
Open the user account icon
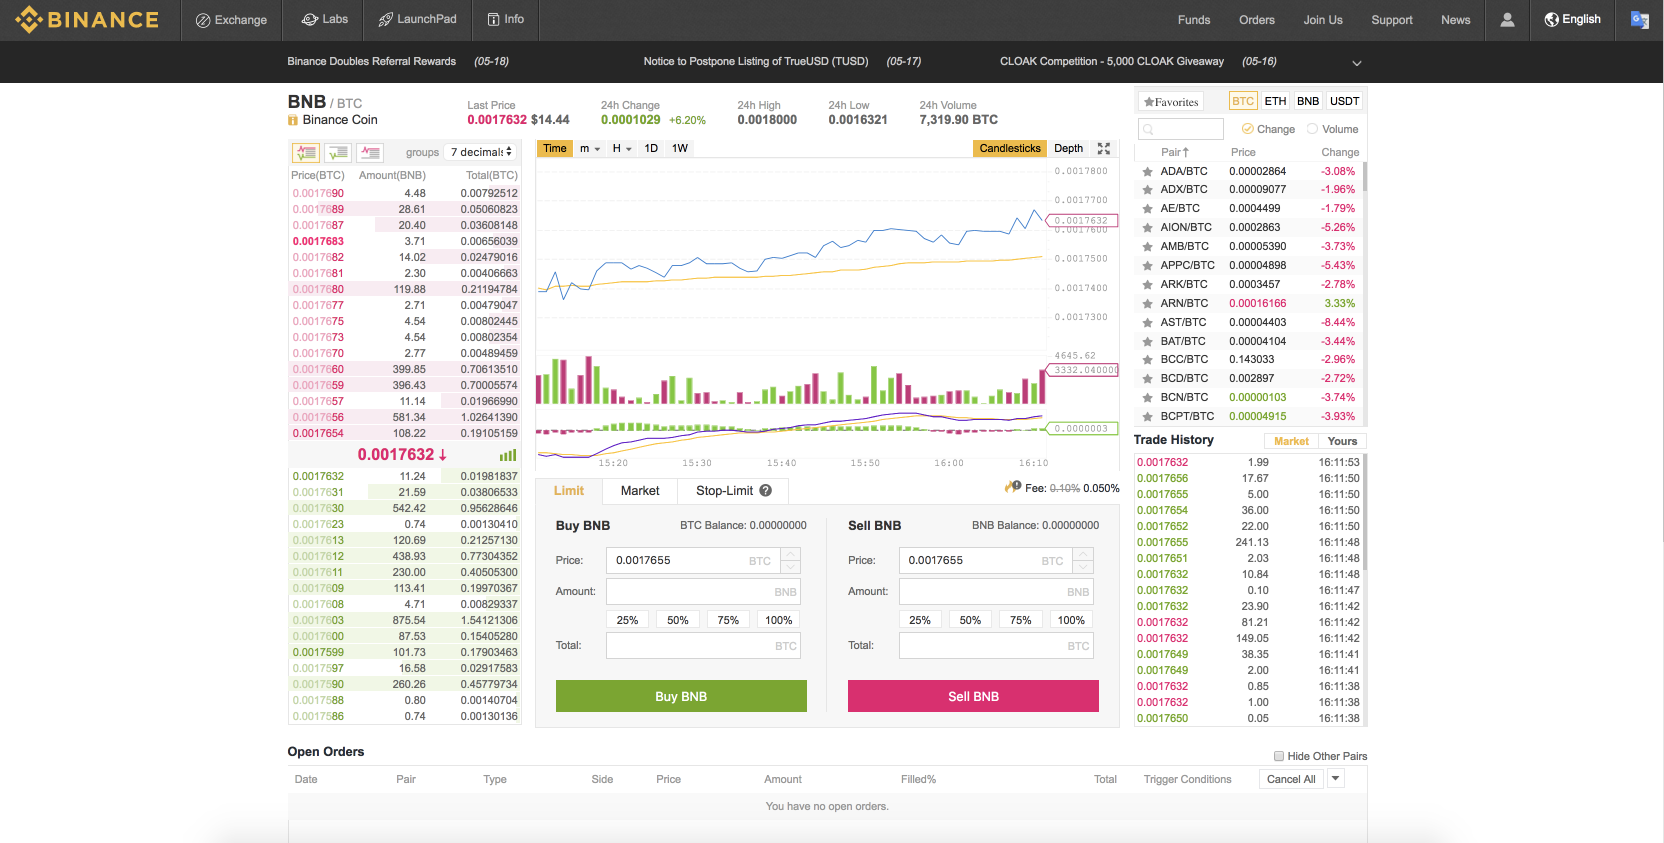point(1507,20)
